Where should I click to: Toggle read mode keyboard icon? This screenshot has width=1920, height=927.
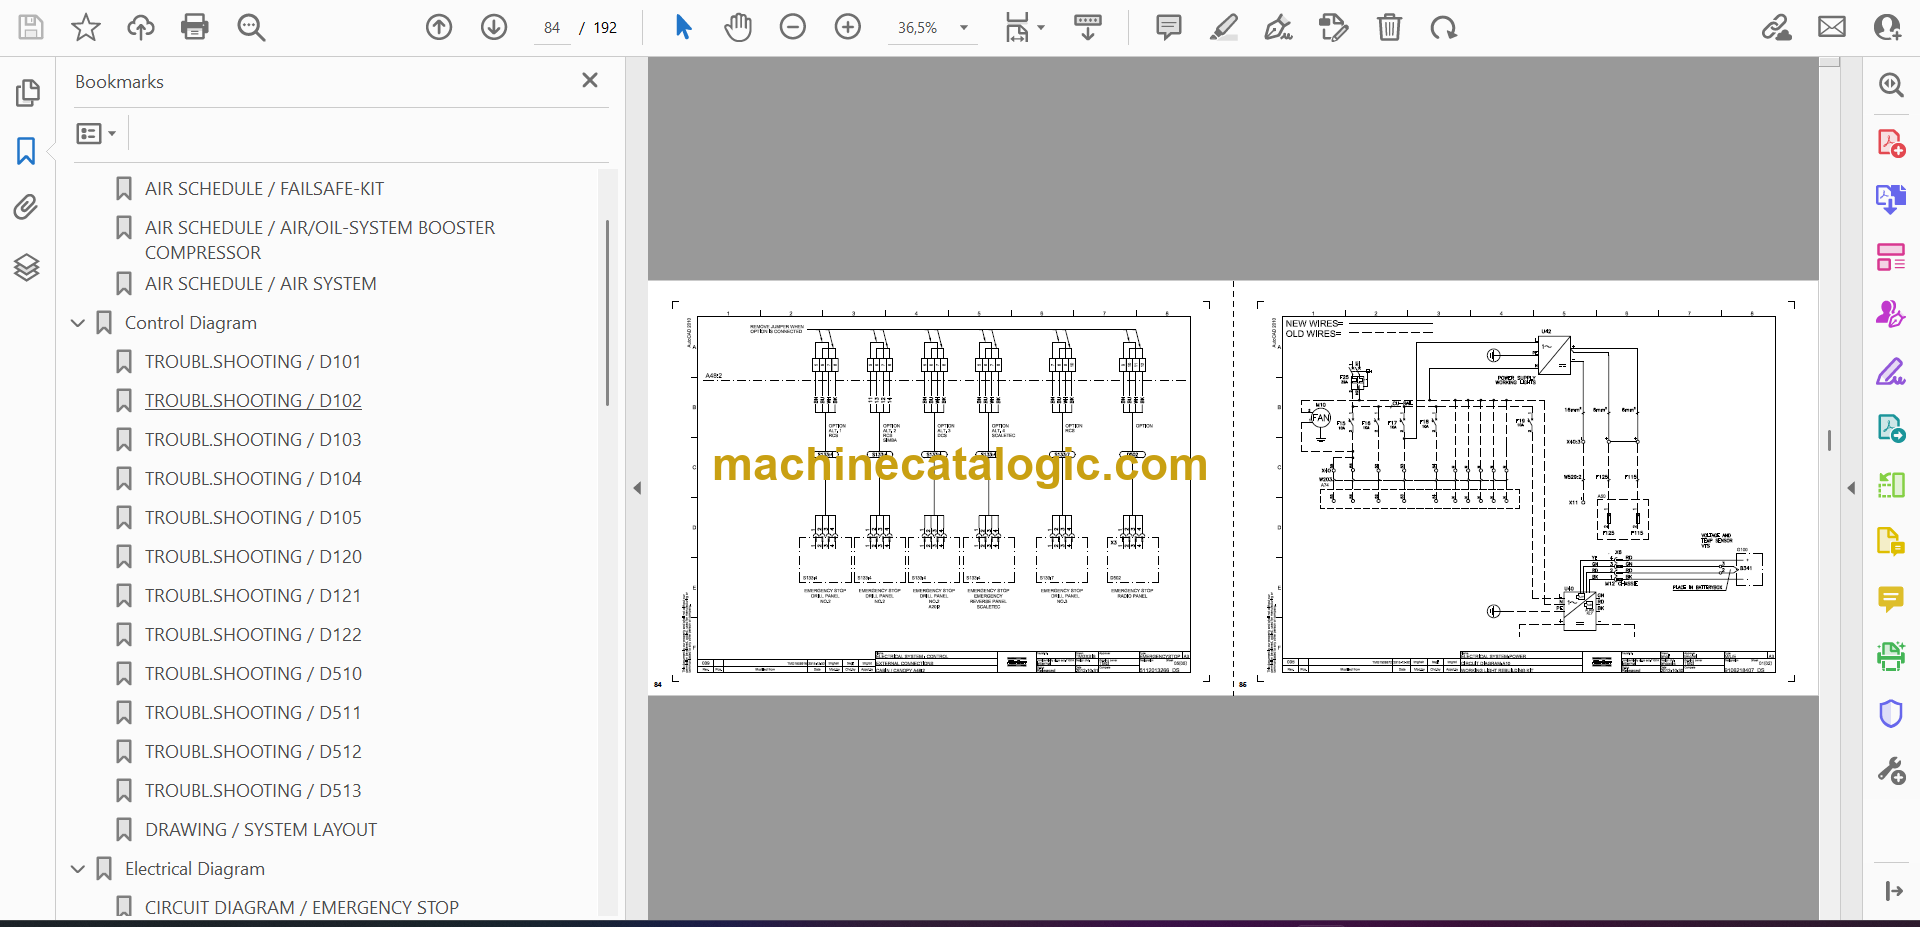1087,27
